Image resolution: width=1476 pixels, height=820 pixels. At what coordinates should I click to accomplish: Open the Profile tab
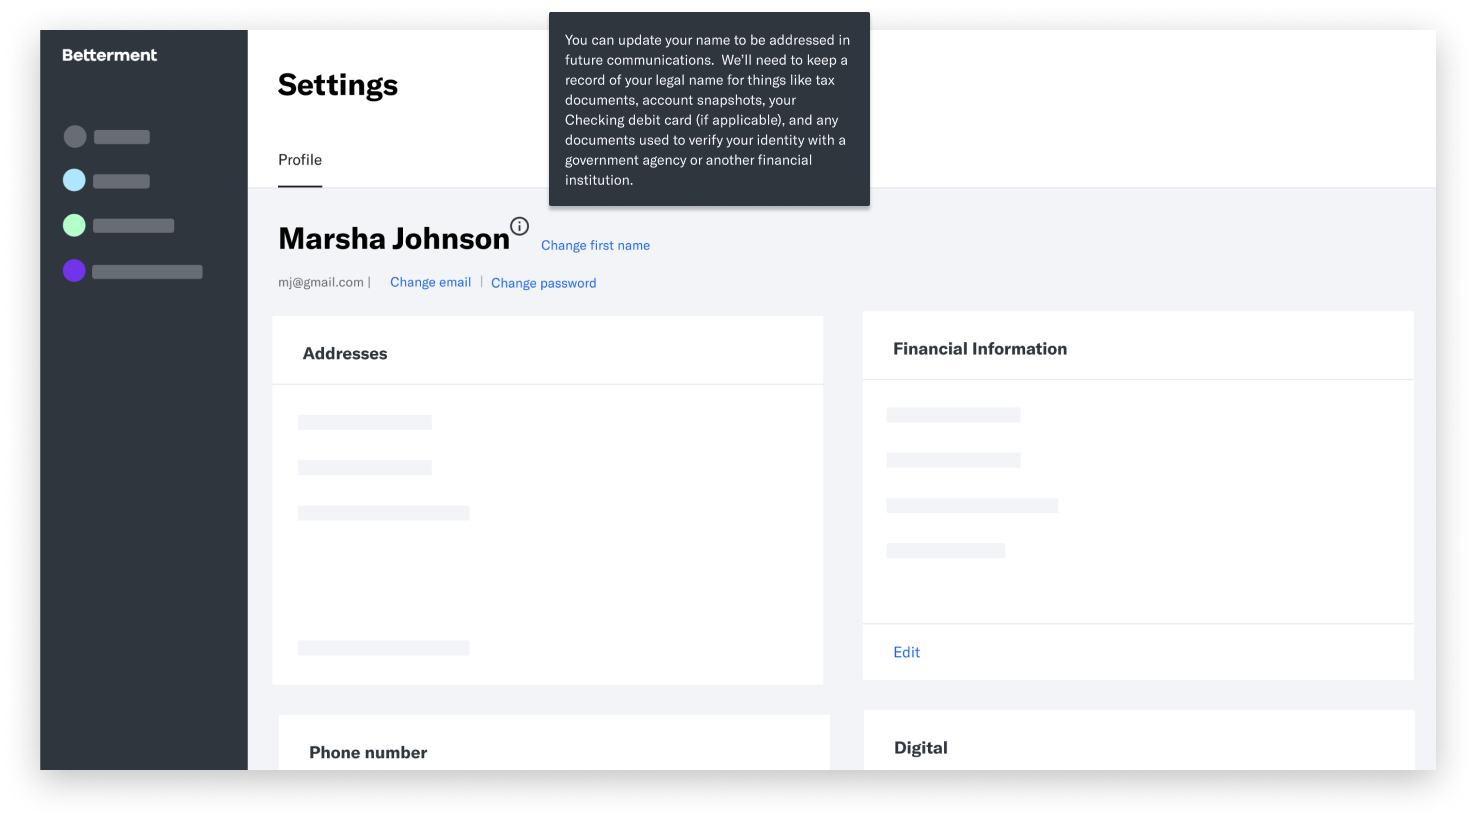pos(300,160)
